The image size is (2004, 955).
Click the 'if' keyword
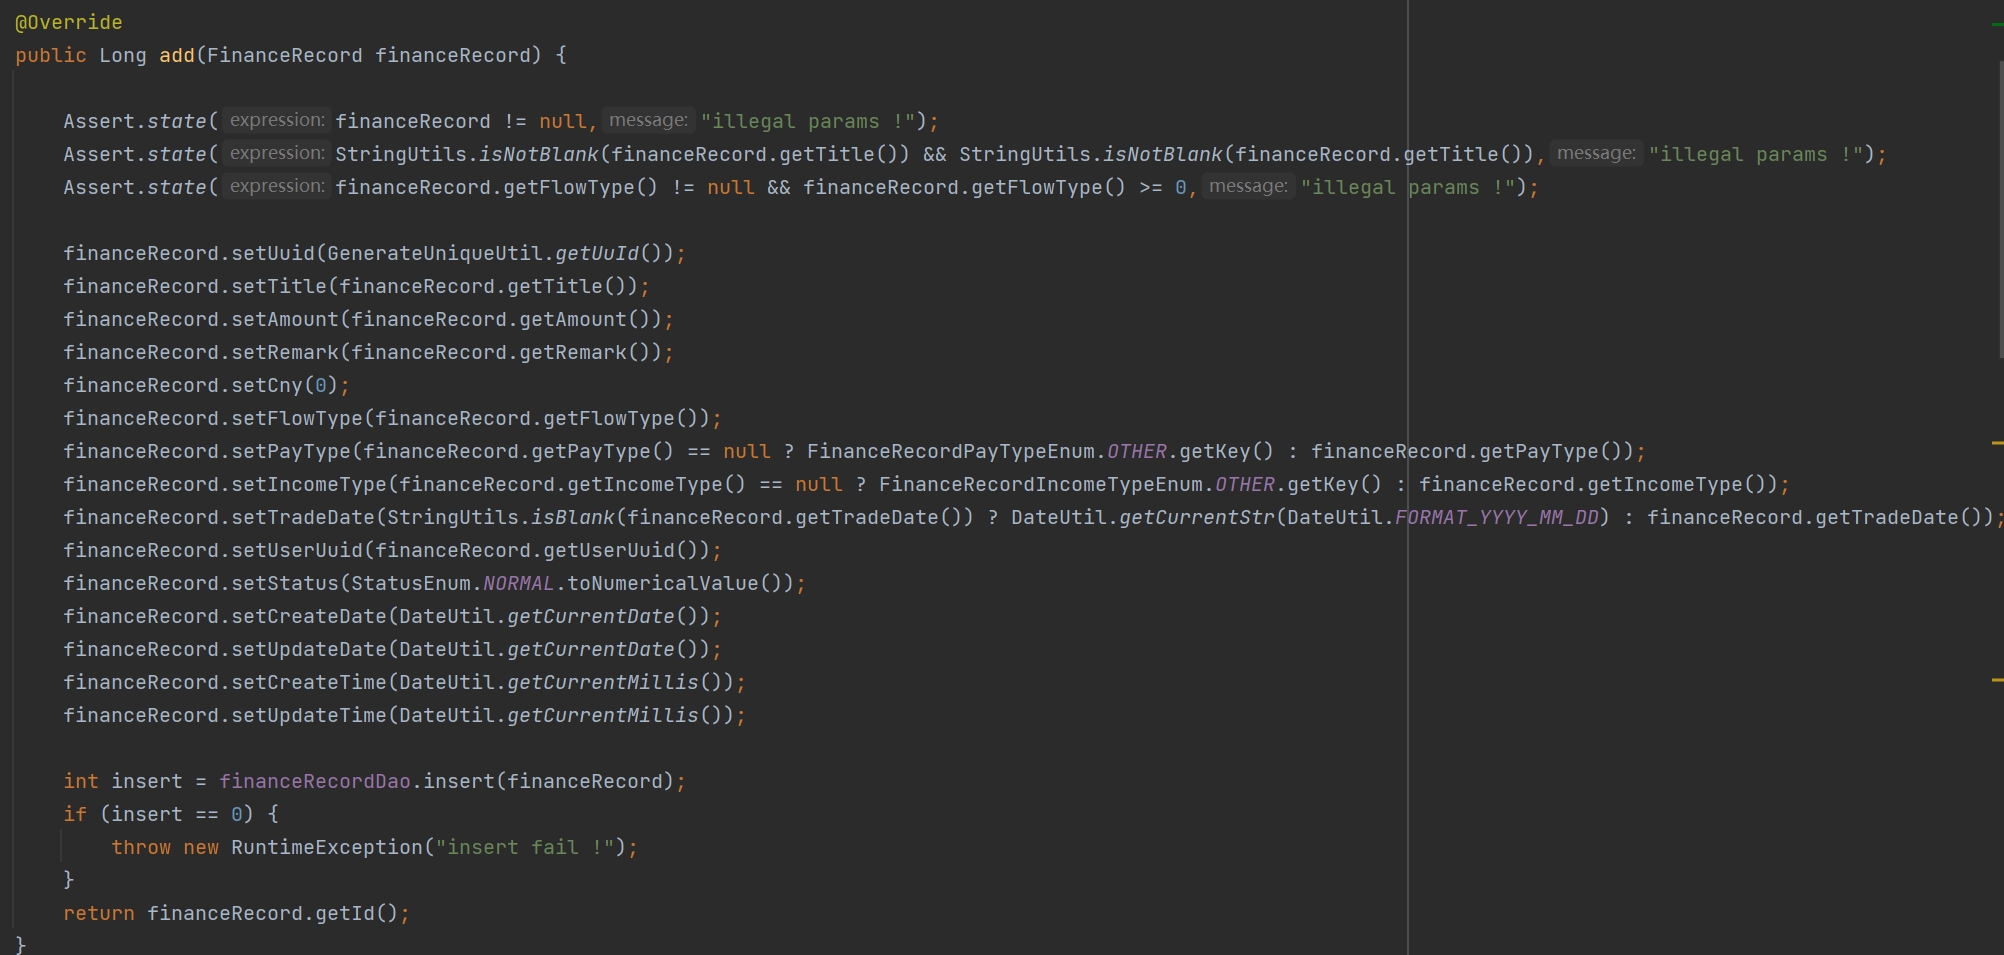tap(75, 814)
